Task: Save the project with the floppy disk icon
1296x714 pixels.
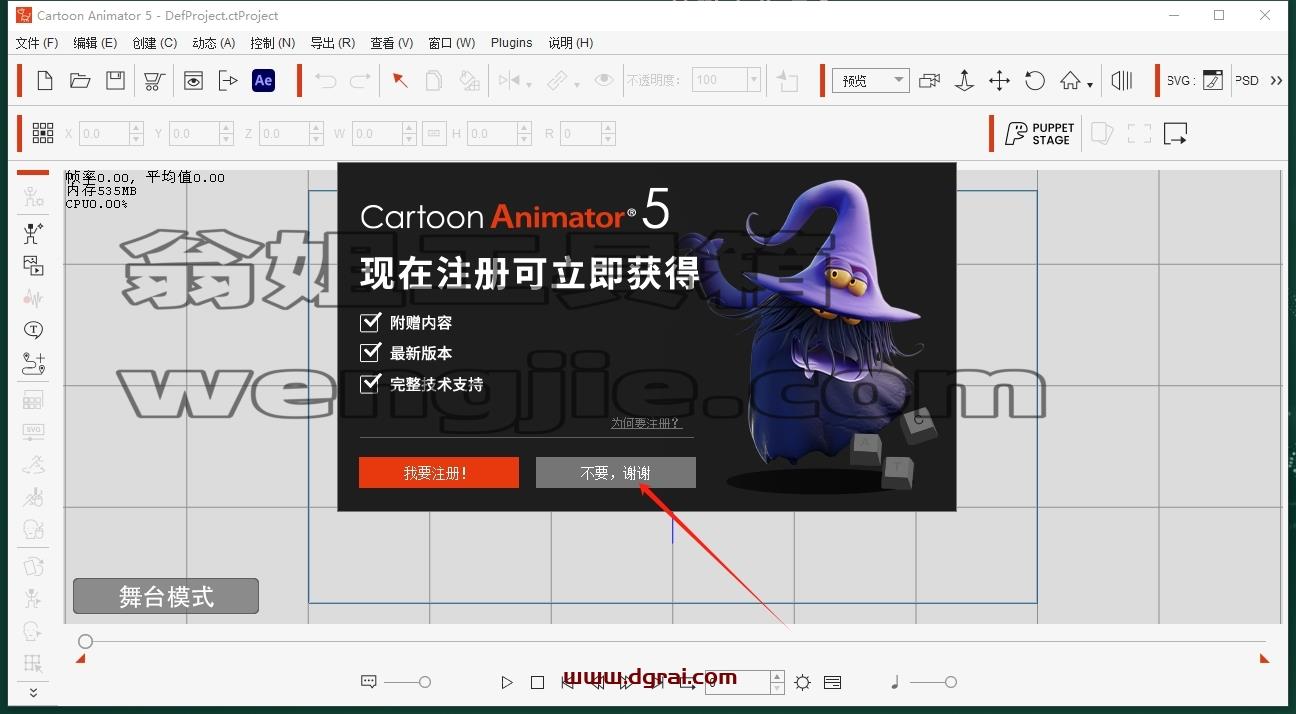Action: pos(116,81)
